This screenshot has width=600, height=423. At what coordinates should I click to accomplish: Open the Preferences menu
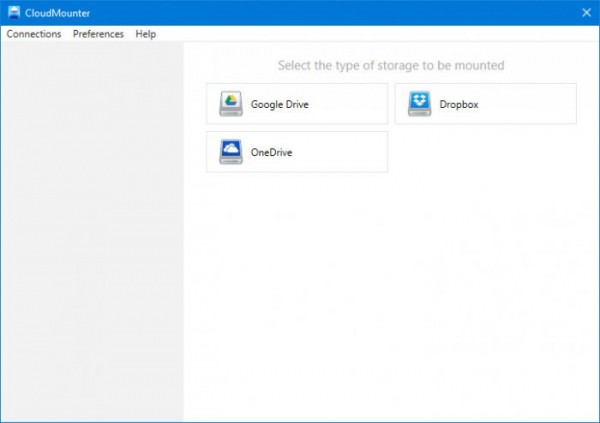(98, 34)
